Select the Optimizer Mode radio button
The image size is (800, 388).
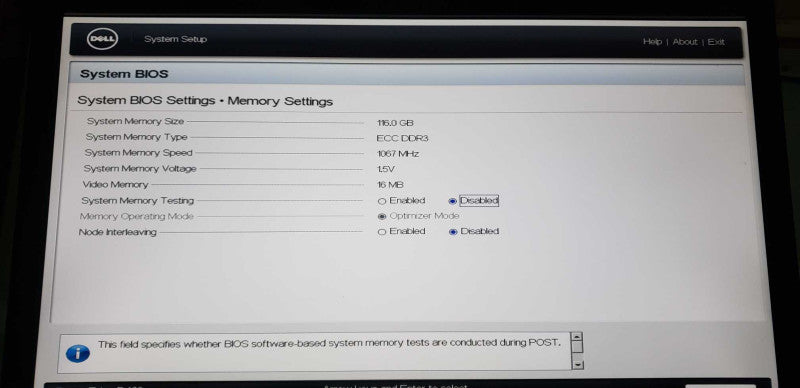tap(382, 216)
